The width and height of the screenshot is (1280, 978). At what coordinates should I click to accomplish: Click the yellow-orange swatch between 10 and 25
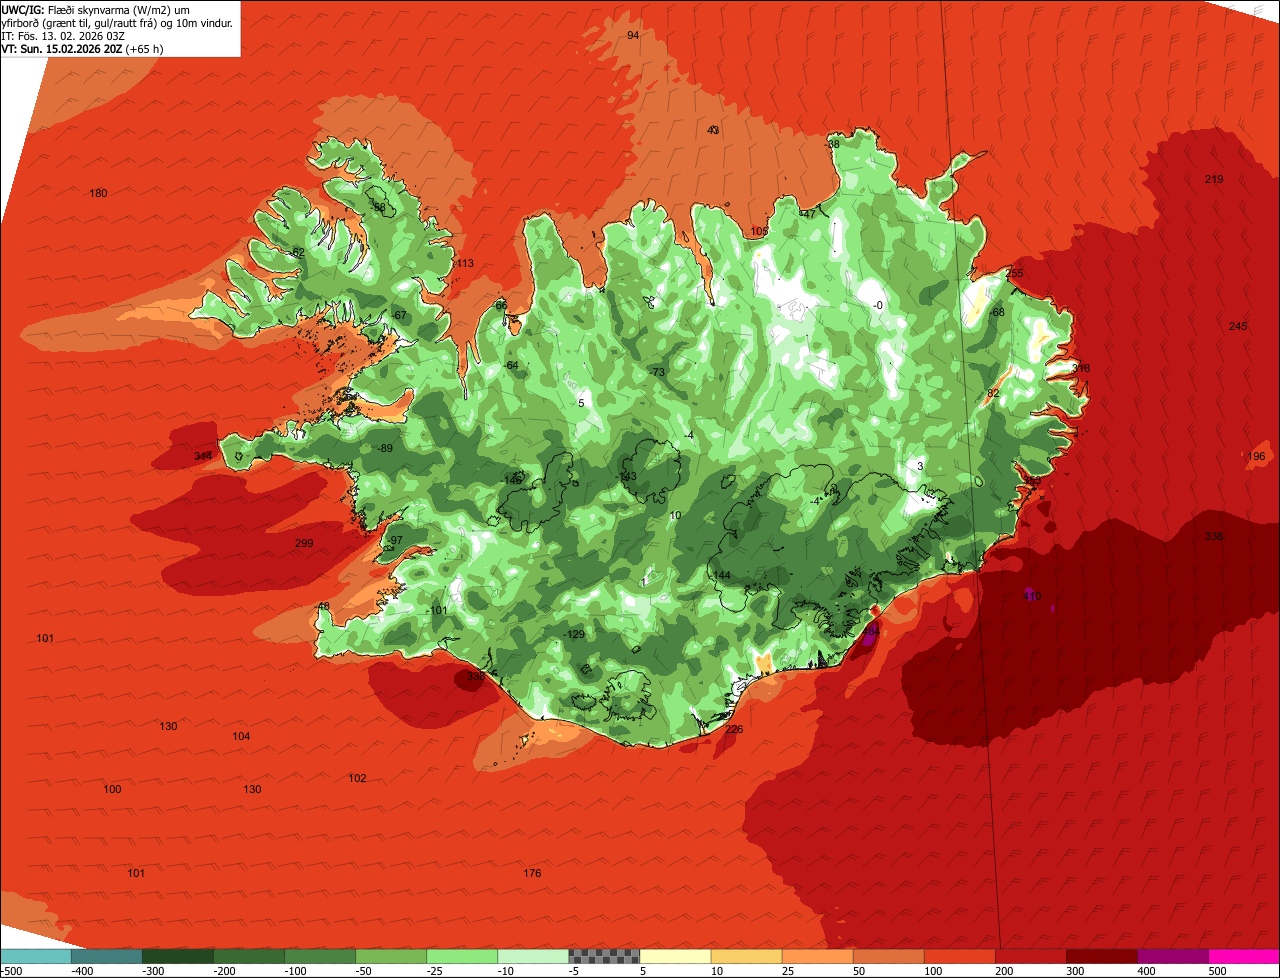pos(747,956)
